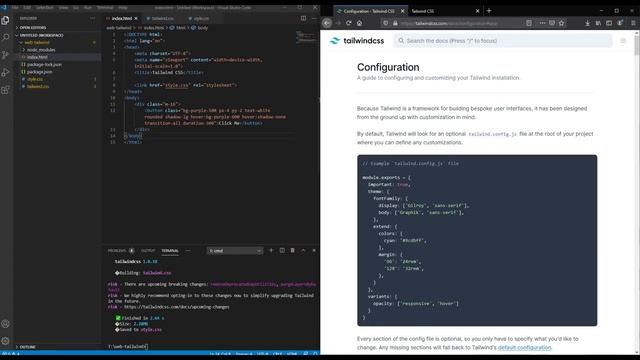Switch to the style.css editor tab

[x=202, y=18]
